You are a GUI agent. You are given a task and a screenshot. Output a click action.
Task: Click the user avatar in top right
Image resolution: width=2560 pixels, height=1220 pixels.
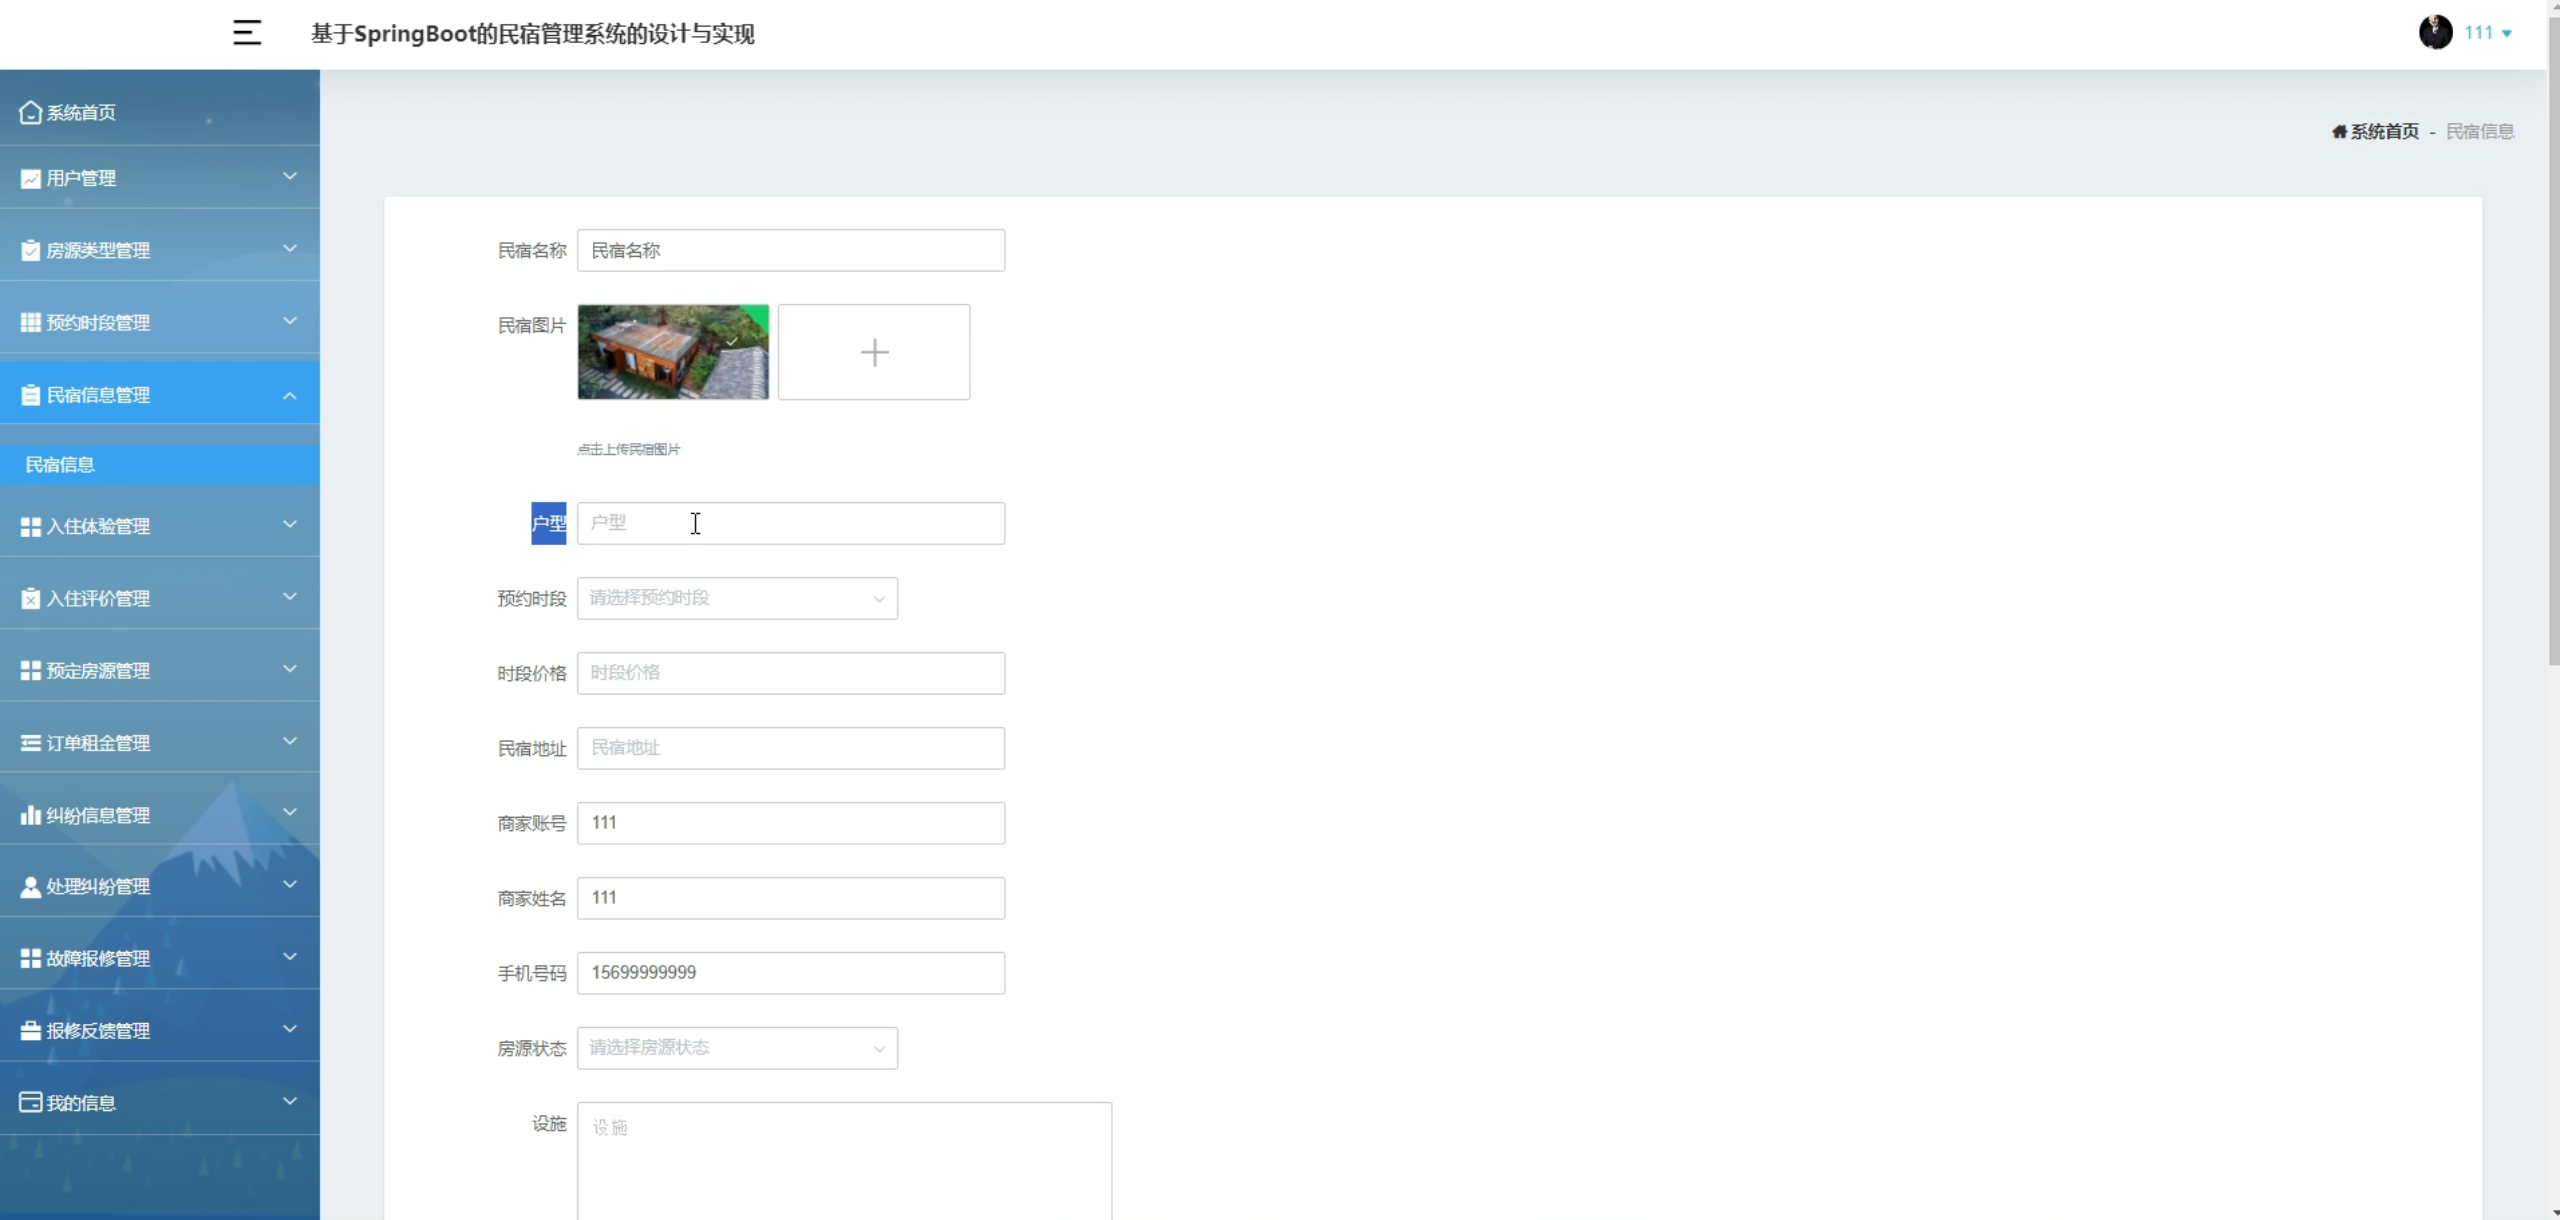pyautogui.click(x=2435, y=32)
